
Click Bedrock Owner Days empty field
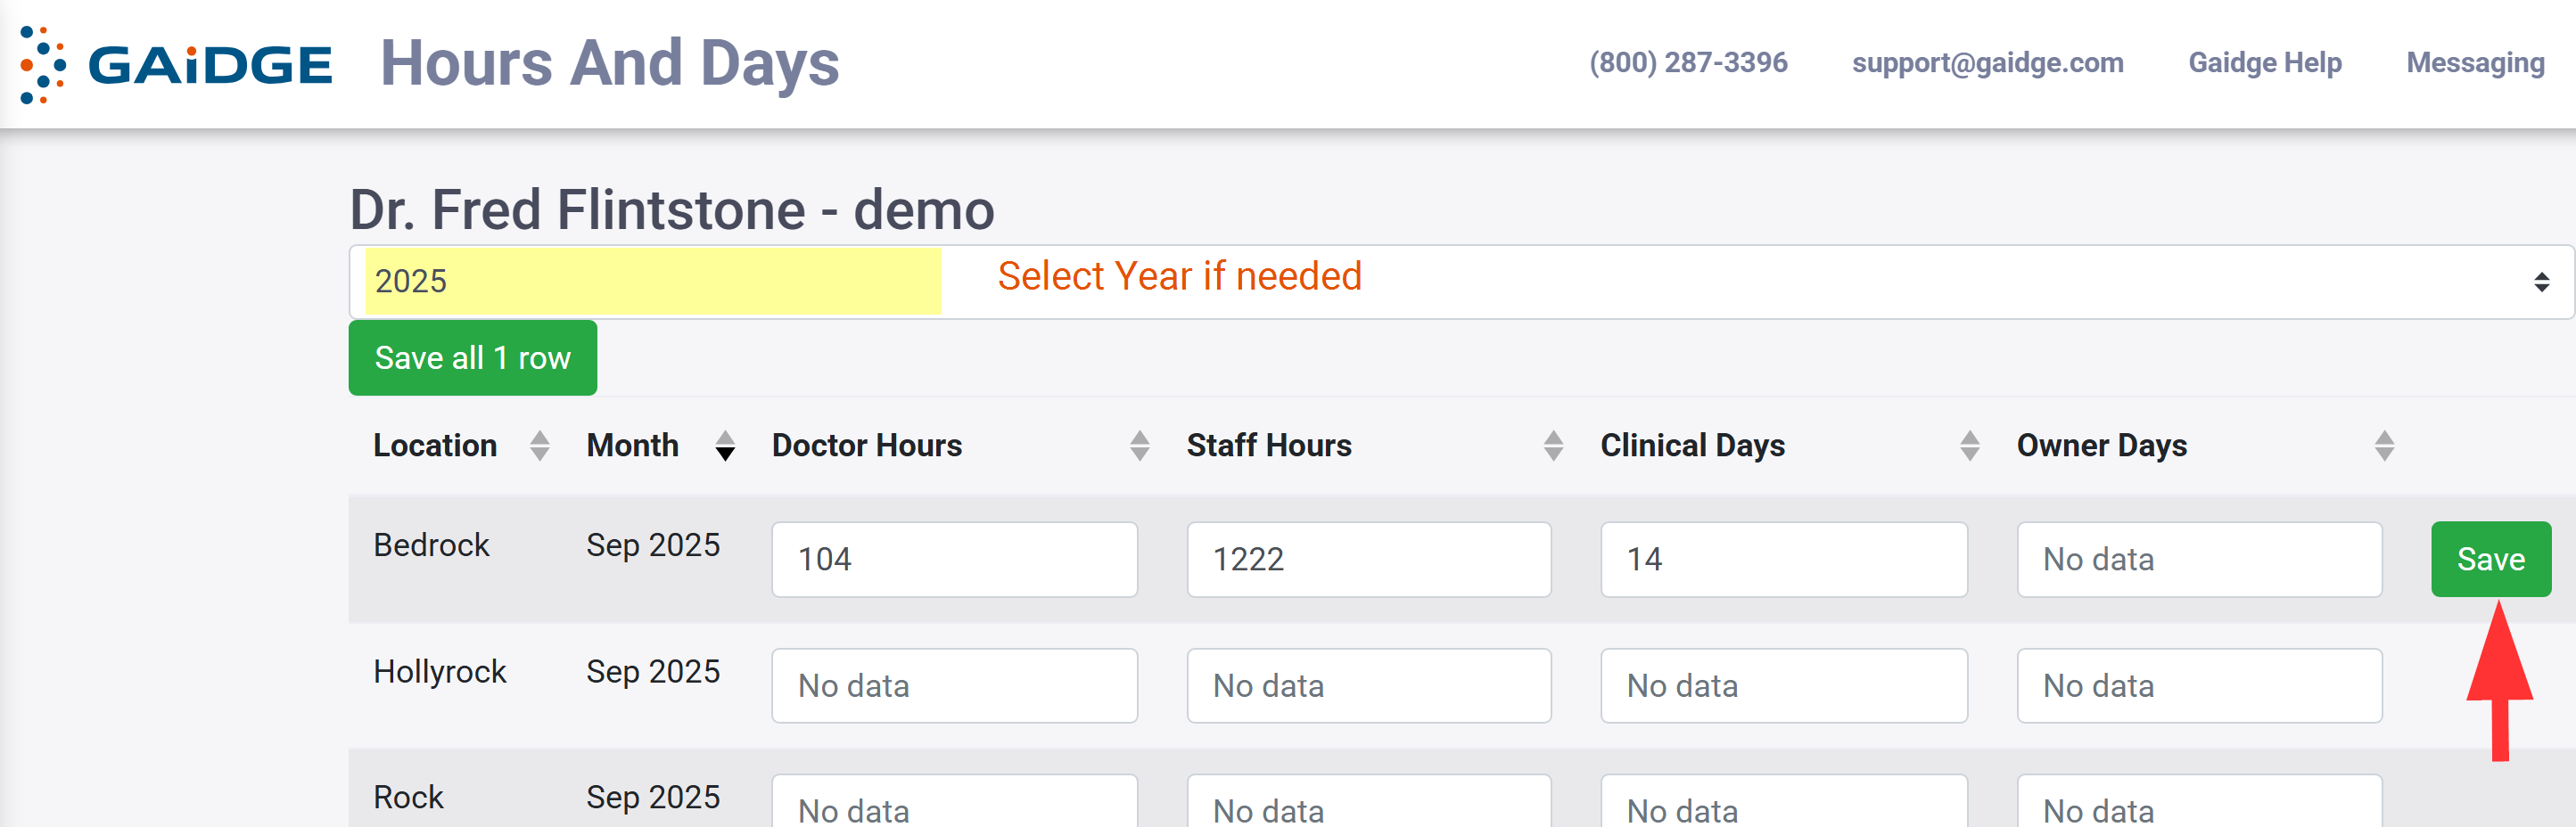[2199, 559]
